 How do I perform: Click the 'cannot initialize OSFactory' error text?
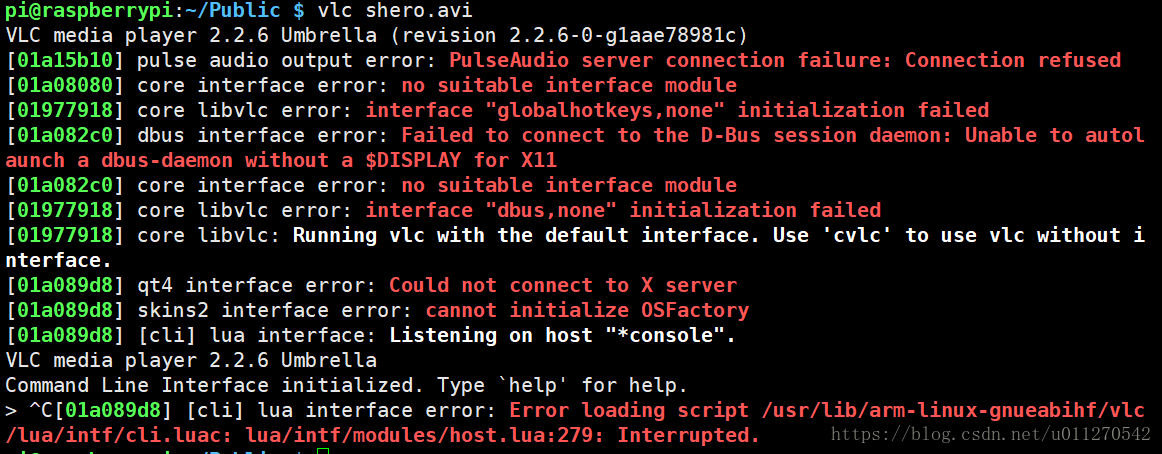(587, 310)
